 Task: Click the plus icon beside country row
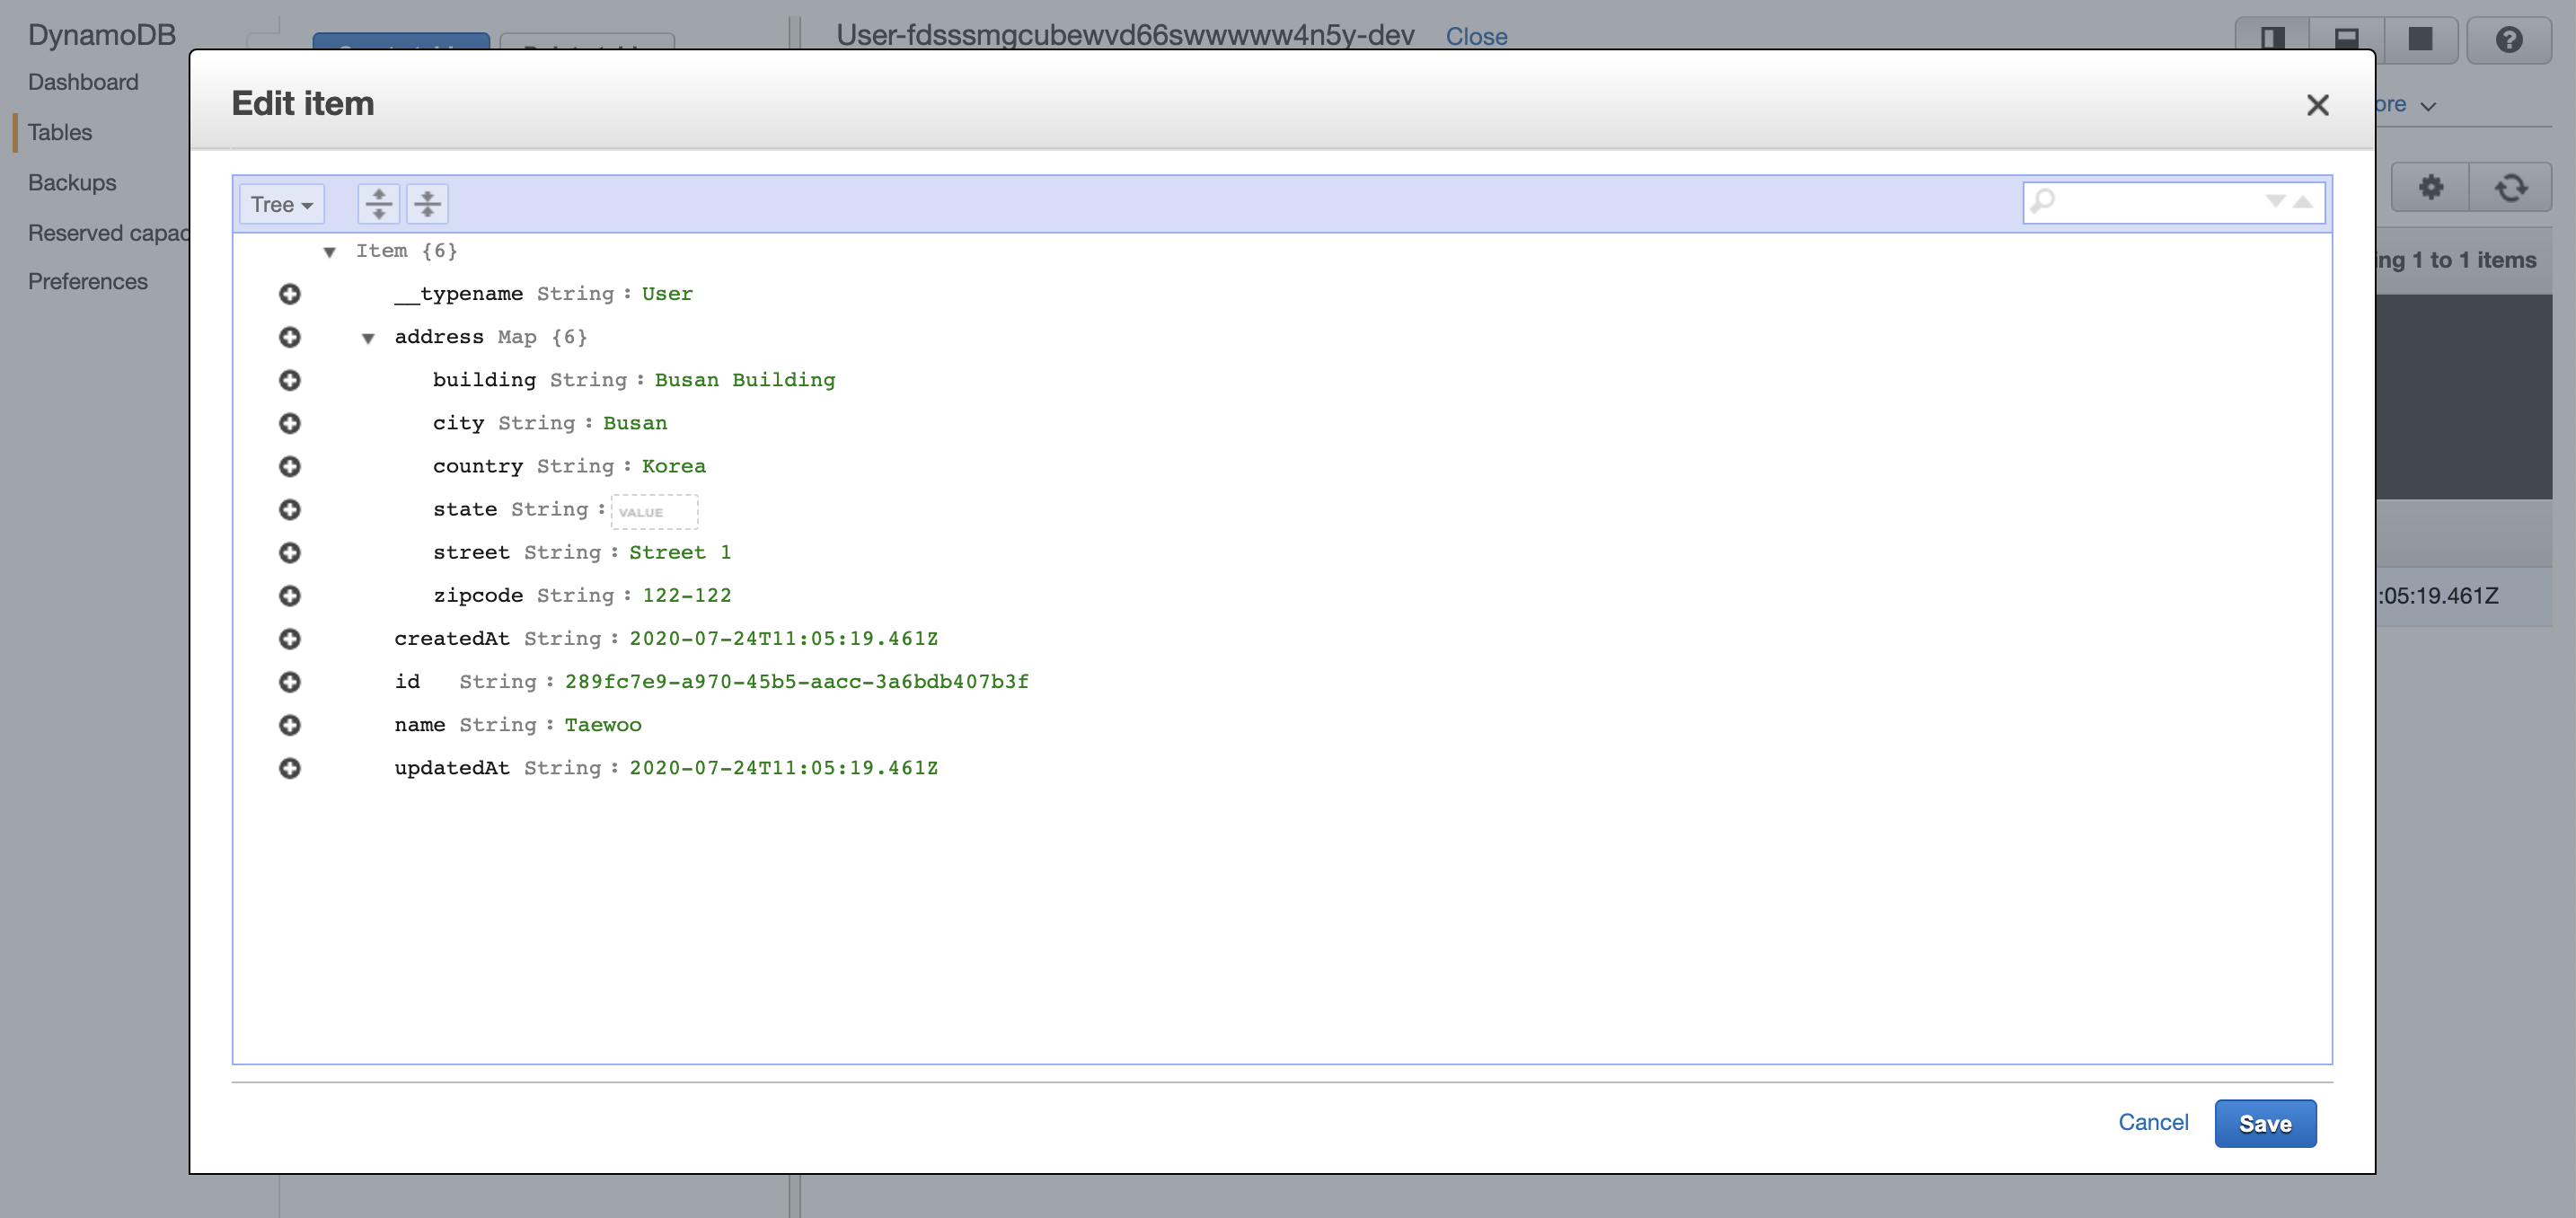(290, 466)
